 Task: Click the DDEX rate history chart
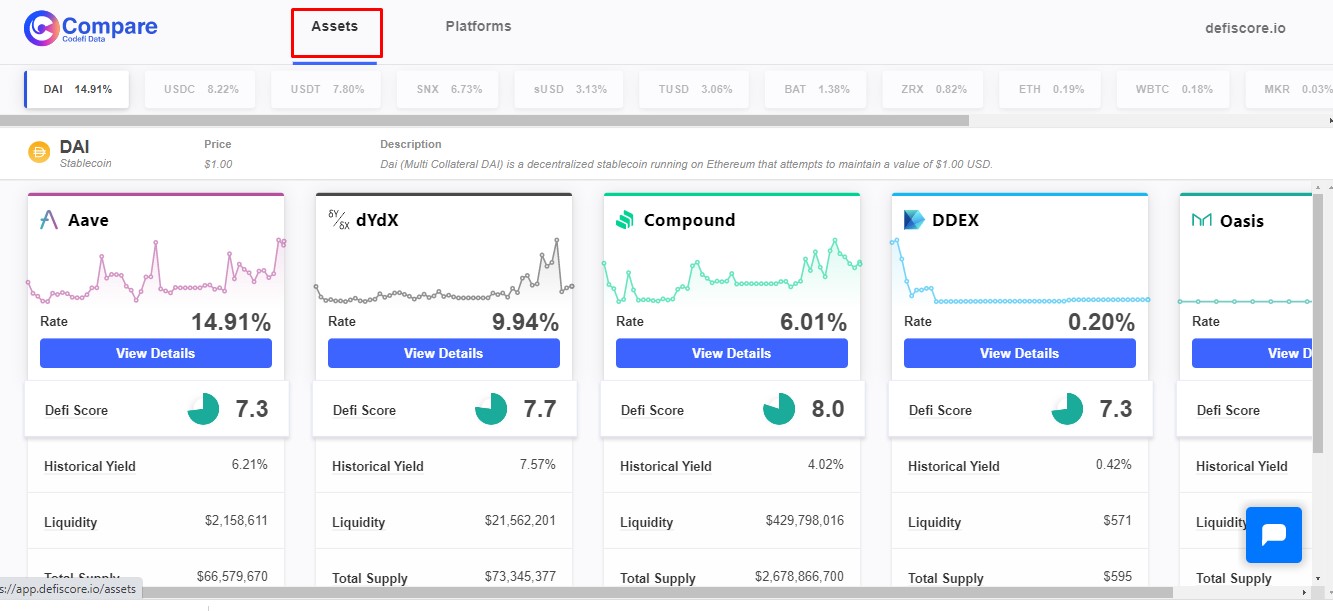click(1020, 270)
